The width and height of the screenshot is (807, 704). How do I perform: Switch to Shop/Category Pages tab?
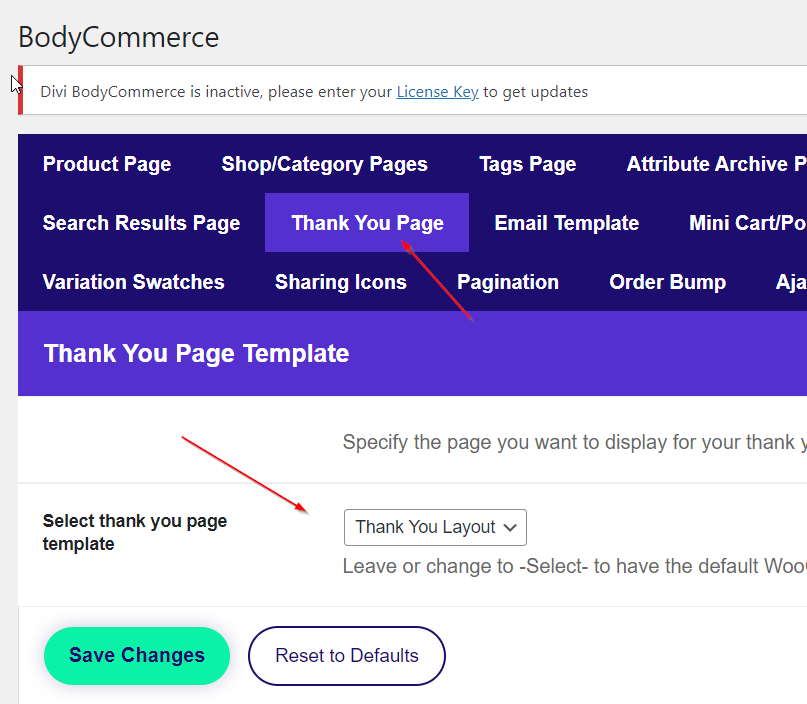[x=324, y=164]
